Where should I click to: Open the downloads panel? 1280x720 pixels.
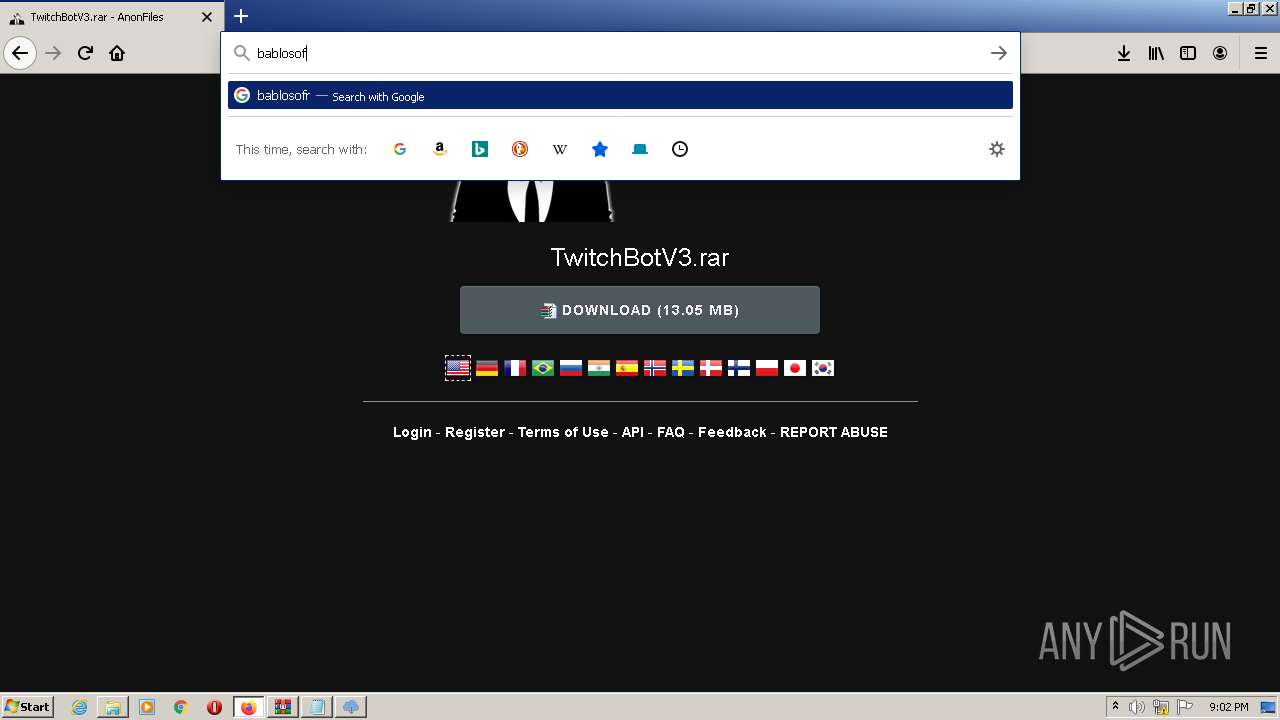tap(1124, 53)
